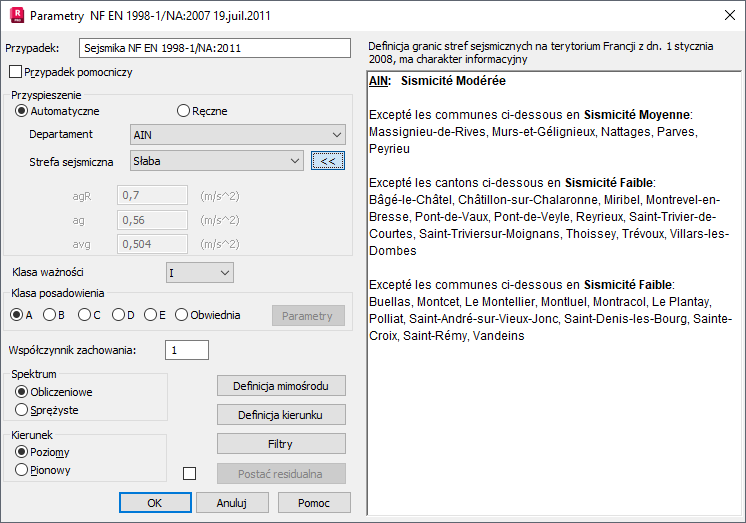The width and height of the screenshot is (746, 523).
Task: Choose Sprężyste spectrum option
Action: tap(21, 410)
